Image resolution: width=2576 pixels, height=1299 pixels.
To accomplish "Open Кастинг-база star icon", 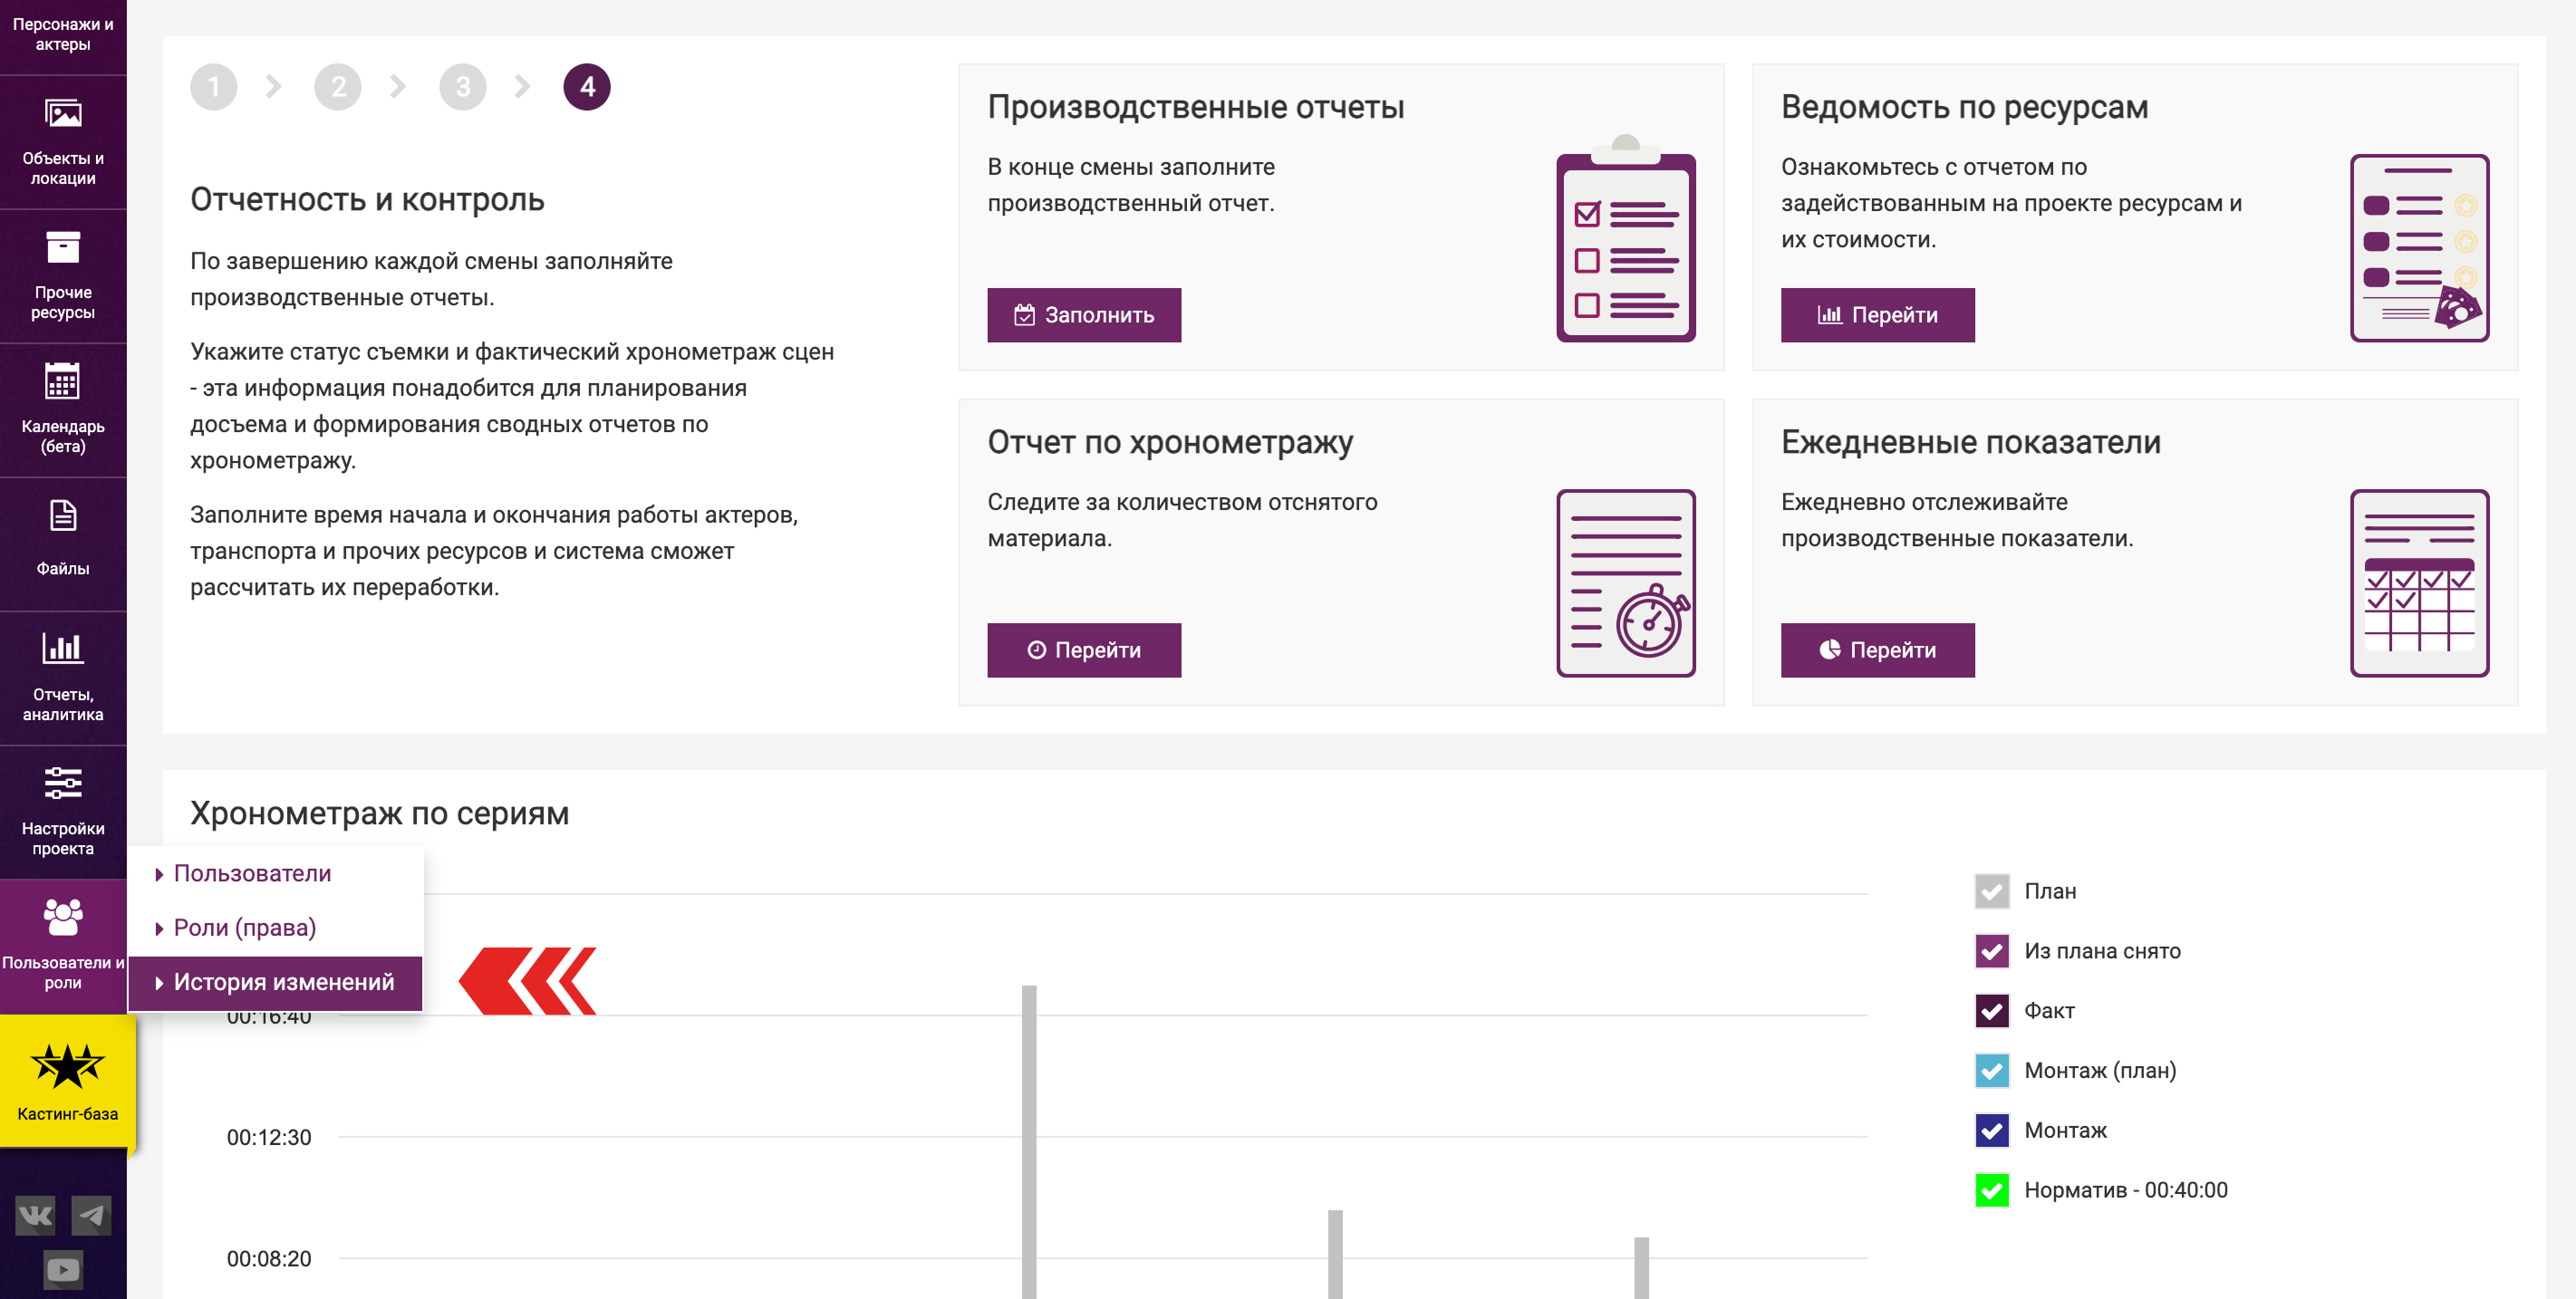I will pyautogui.click(x=67, y=1066).
